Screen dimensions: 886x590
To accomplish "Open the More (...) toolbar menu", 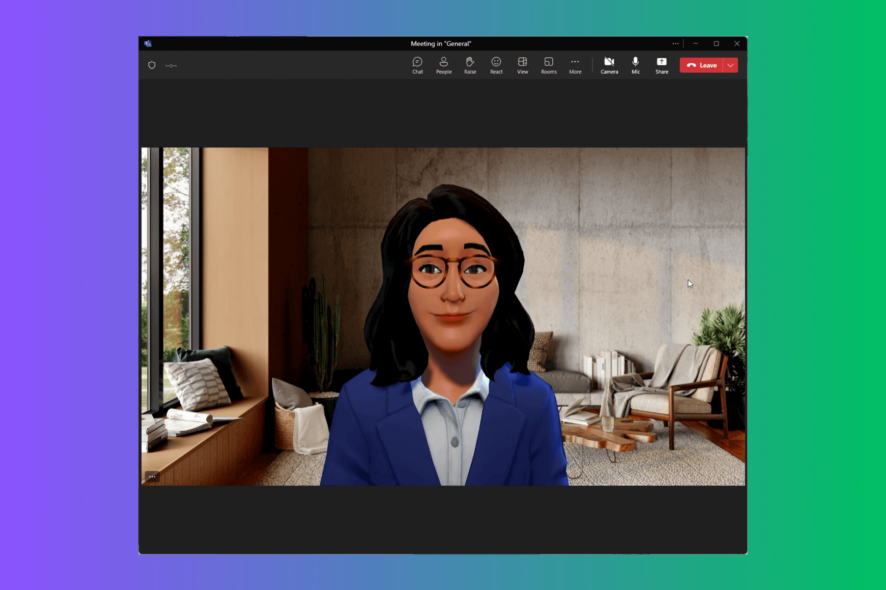I will pos(575,64).
